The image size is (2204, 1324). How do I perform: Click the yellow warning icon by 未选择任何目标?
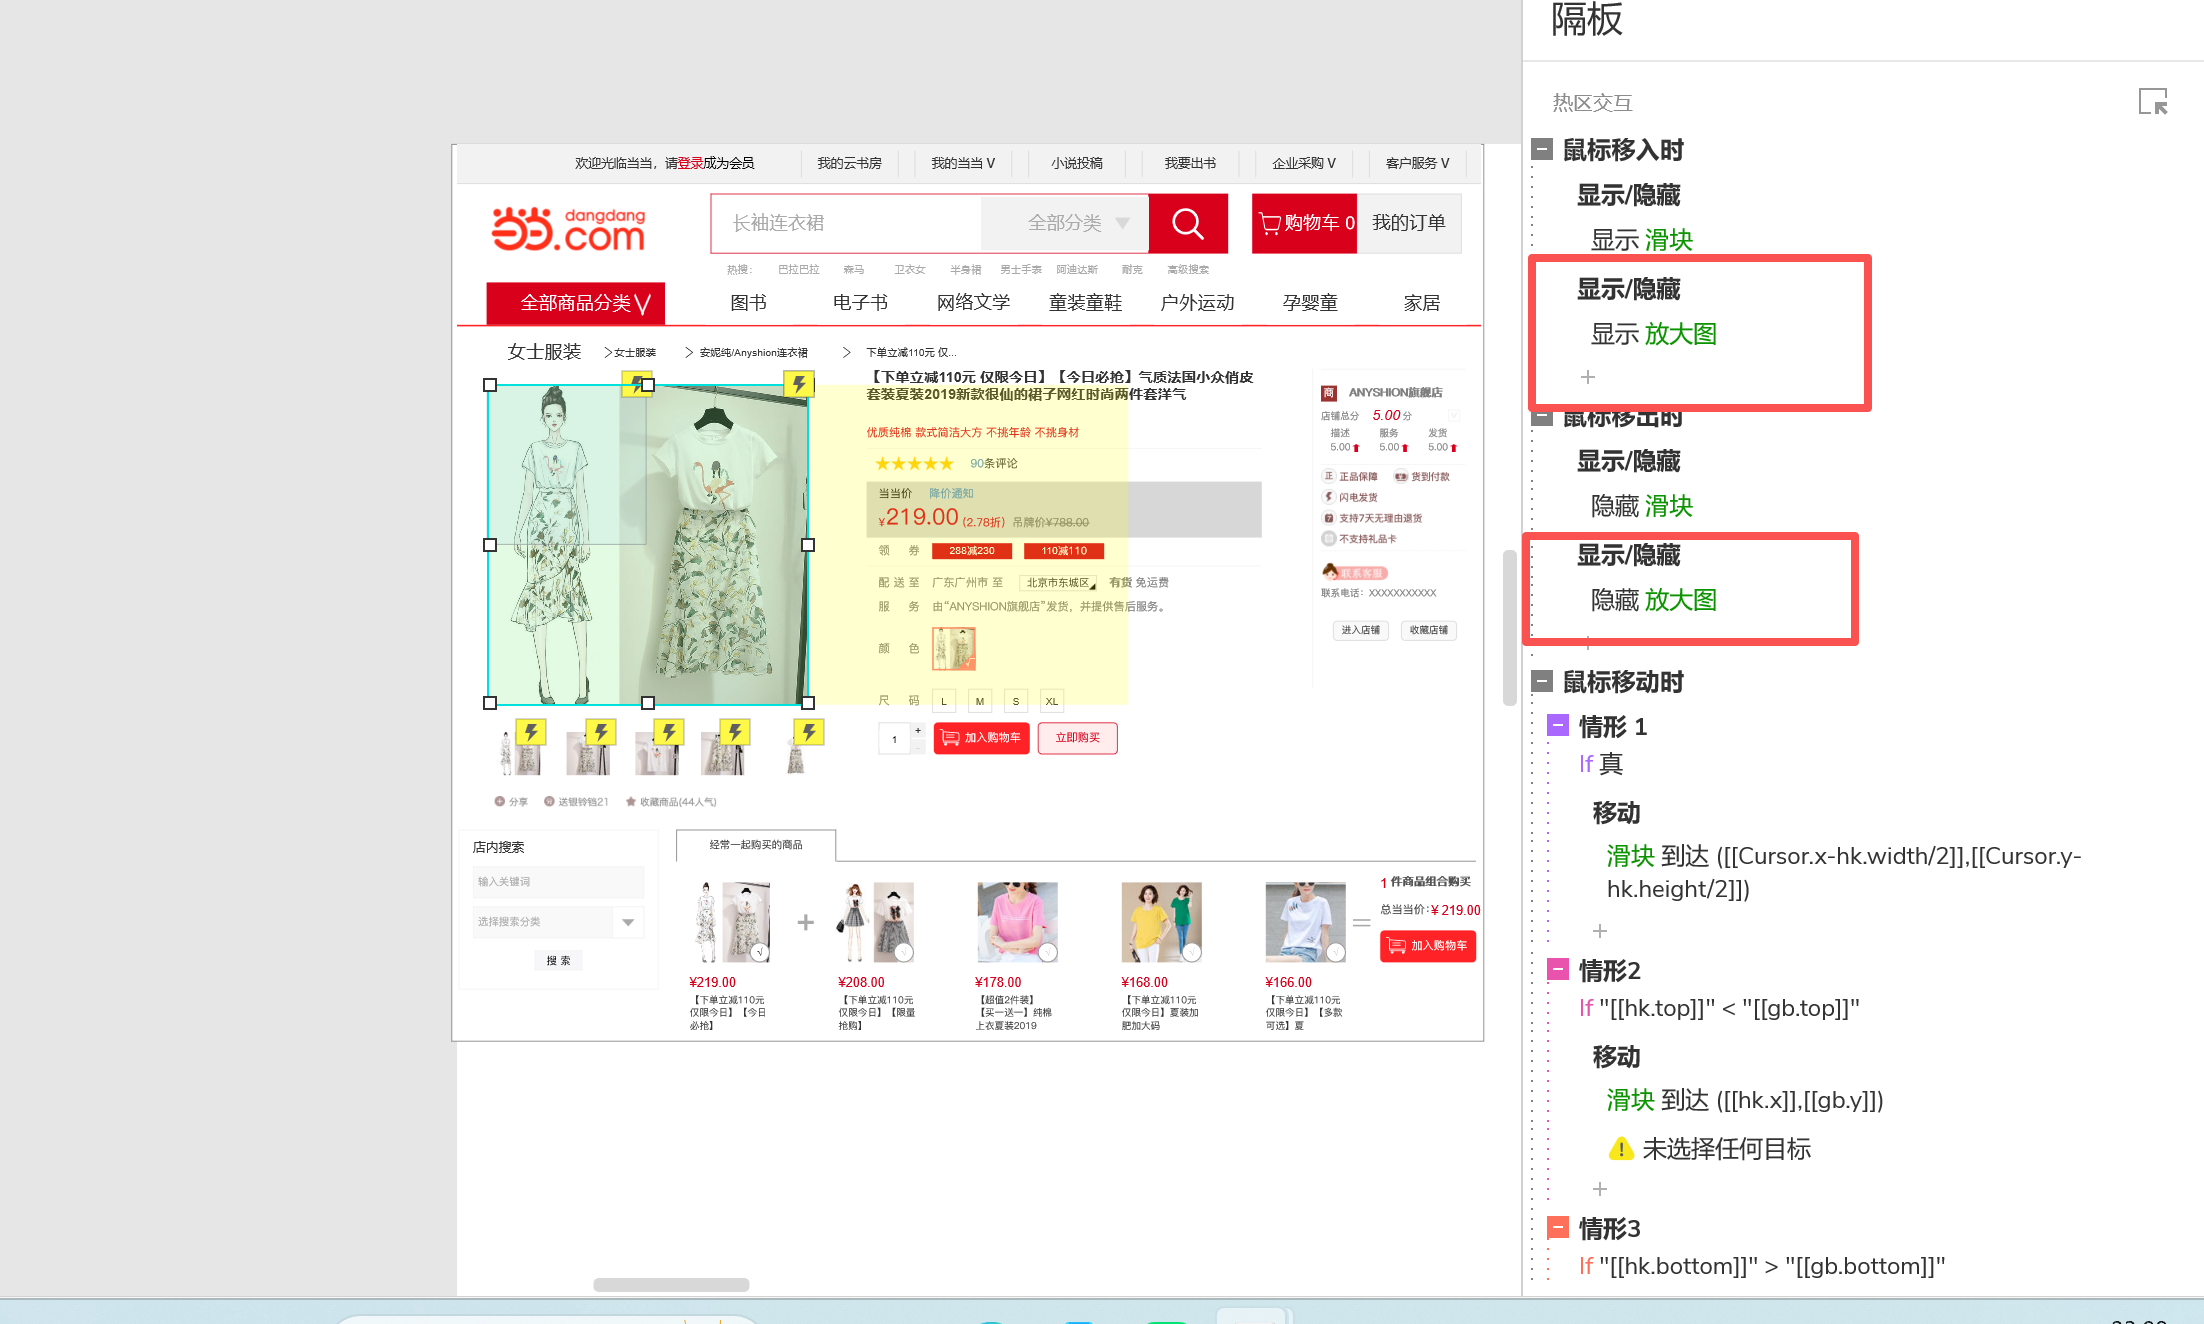(x=1620, y=1149)
